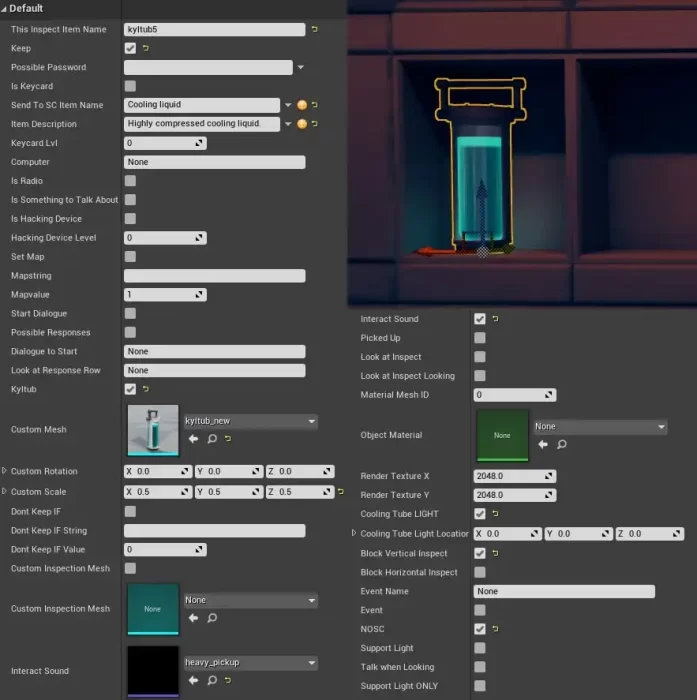Disable the NOSC checkbox
697x700 pixels.
point(480,629)
